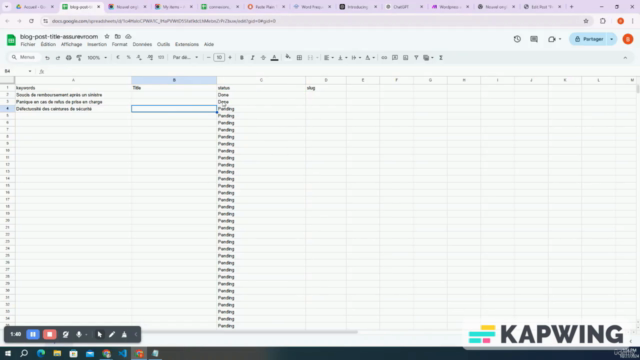Select cell with 'Soucis de remboursement après un sinistre'

click(73, 95)
